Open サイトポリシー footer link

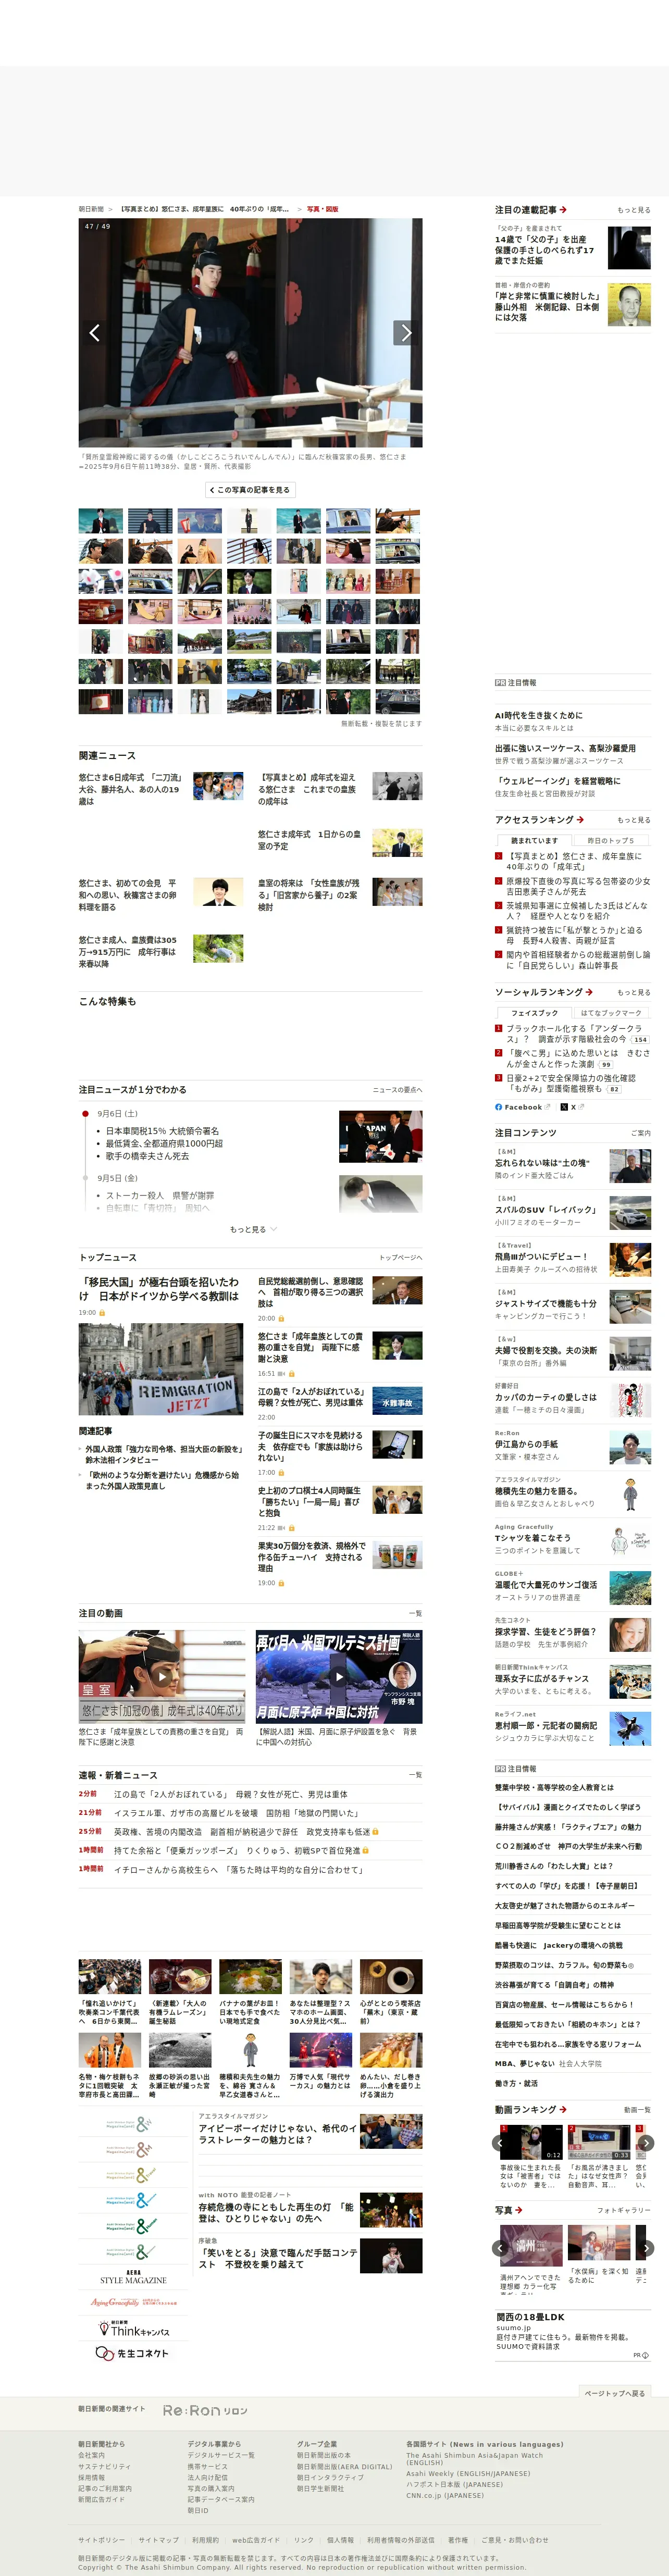pos(102,2540)
